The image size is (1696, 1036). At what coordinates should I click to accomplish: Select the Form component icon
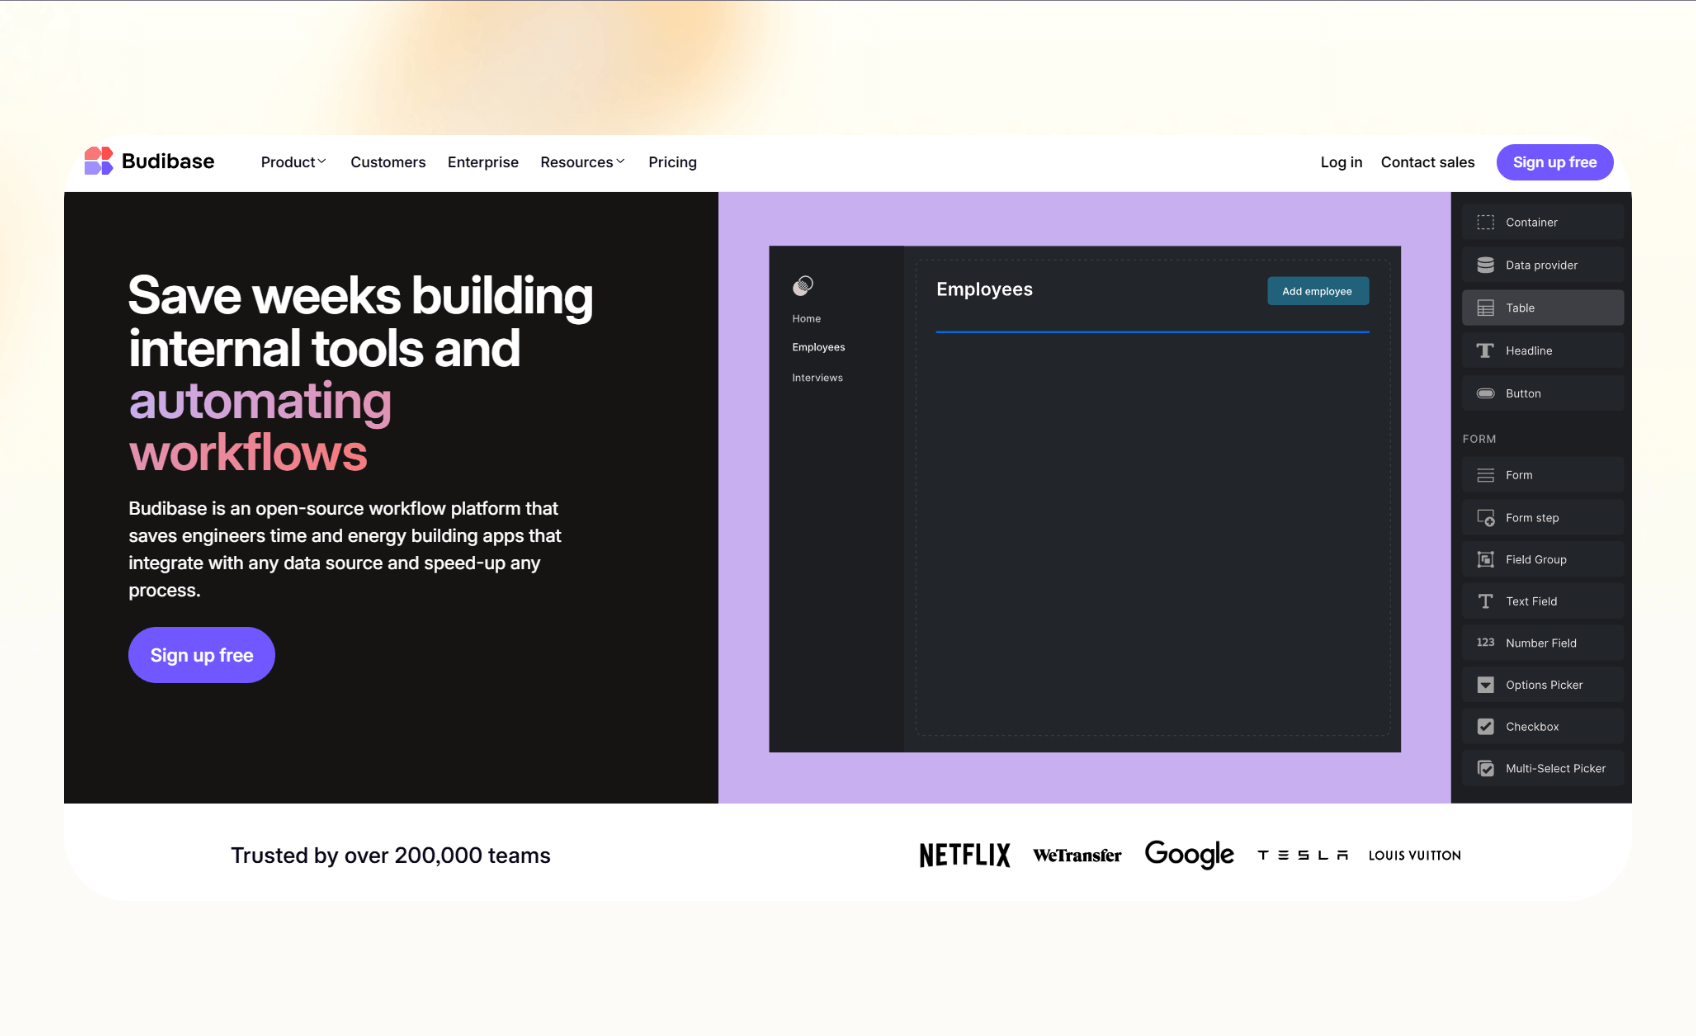click(x=1485, y=475)
